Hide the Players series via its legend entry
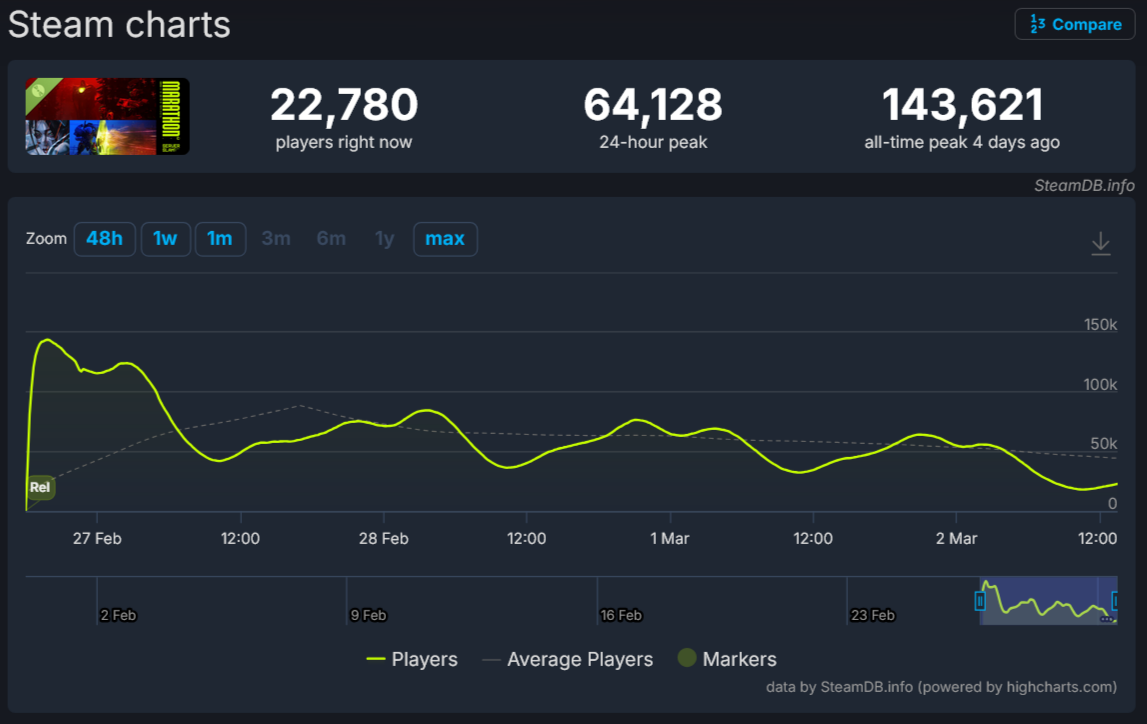 (x=423, y=659)
